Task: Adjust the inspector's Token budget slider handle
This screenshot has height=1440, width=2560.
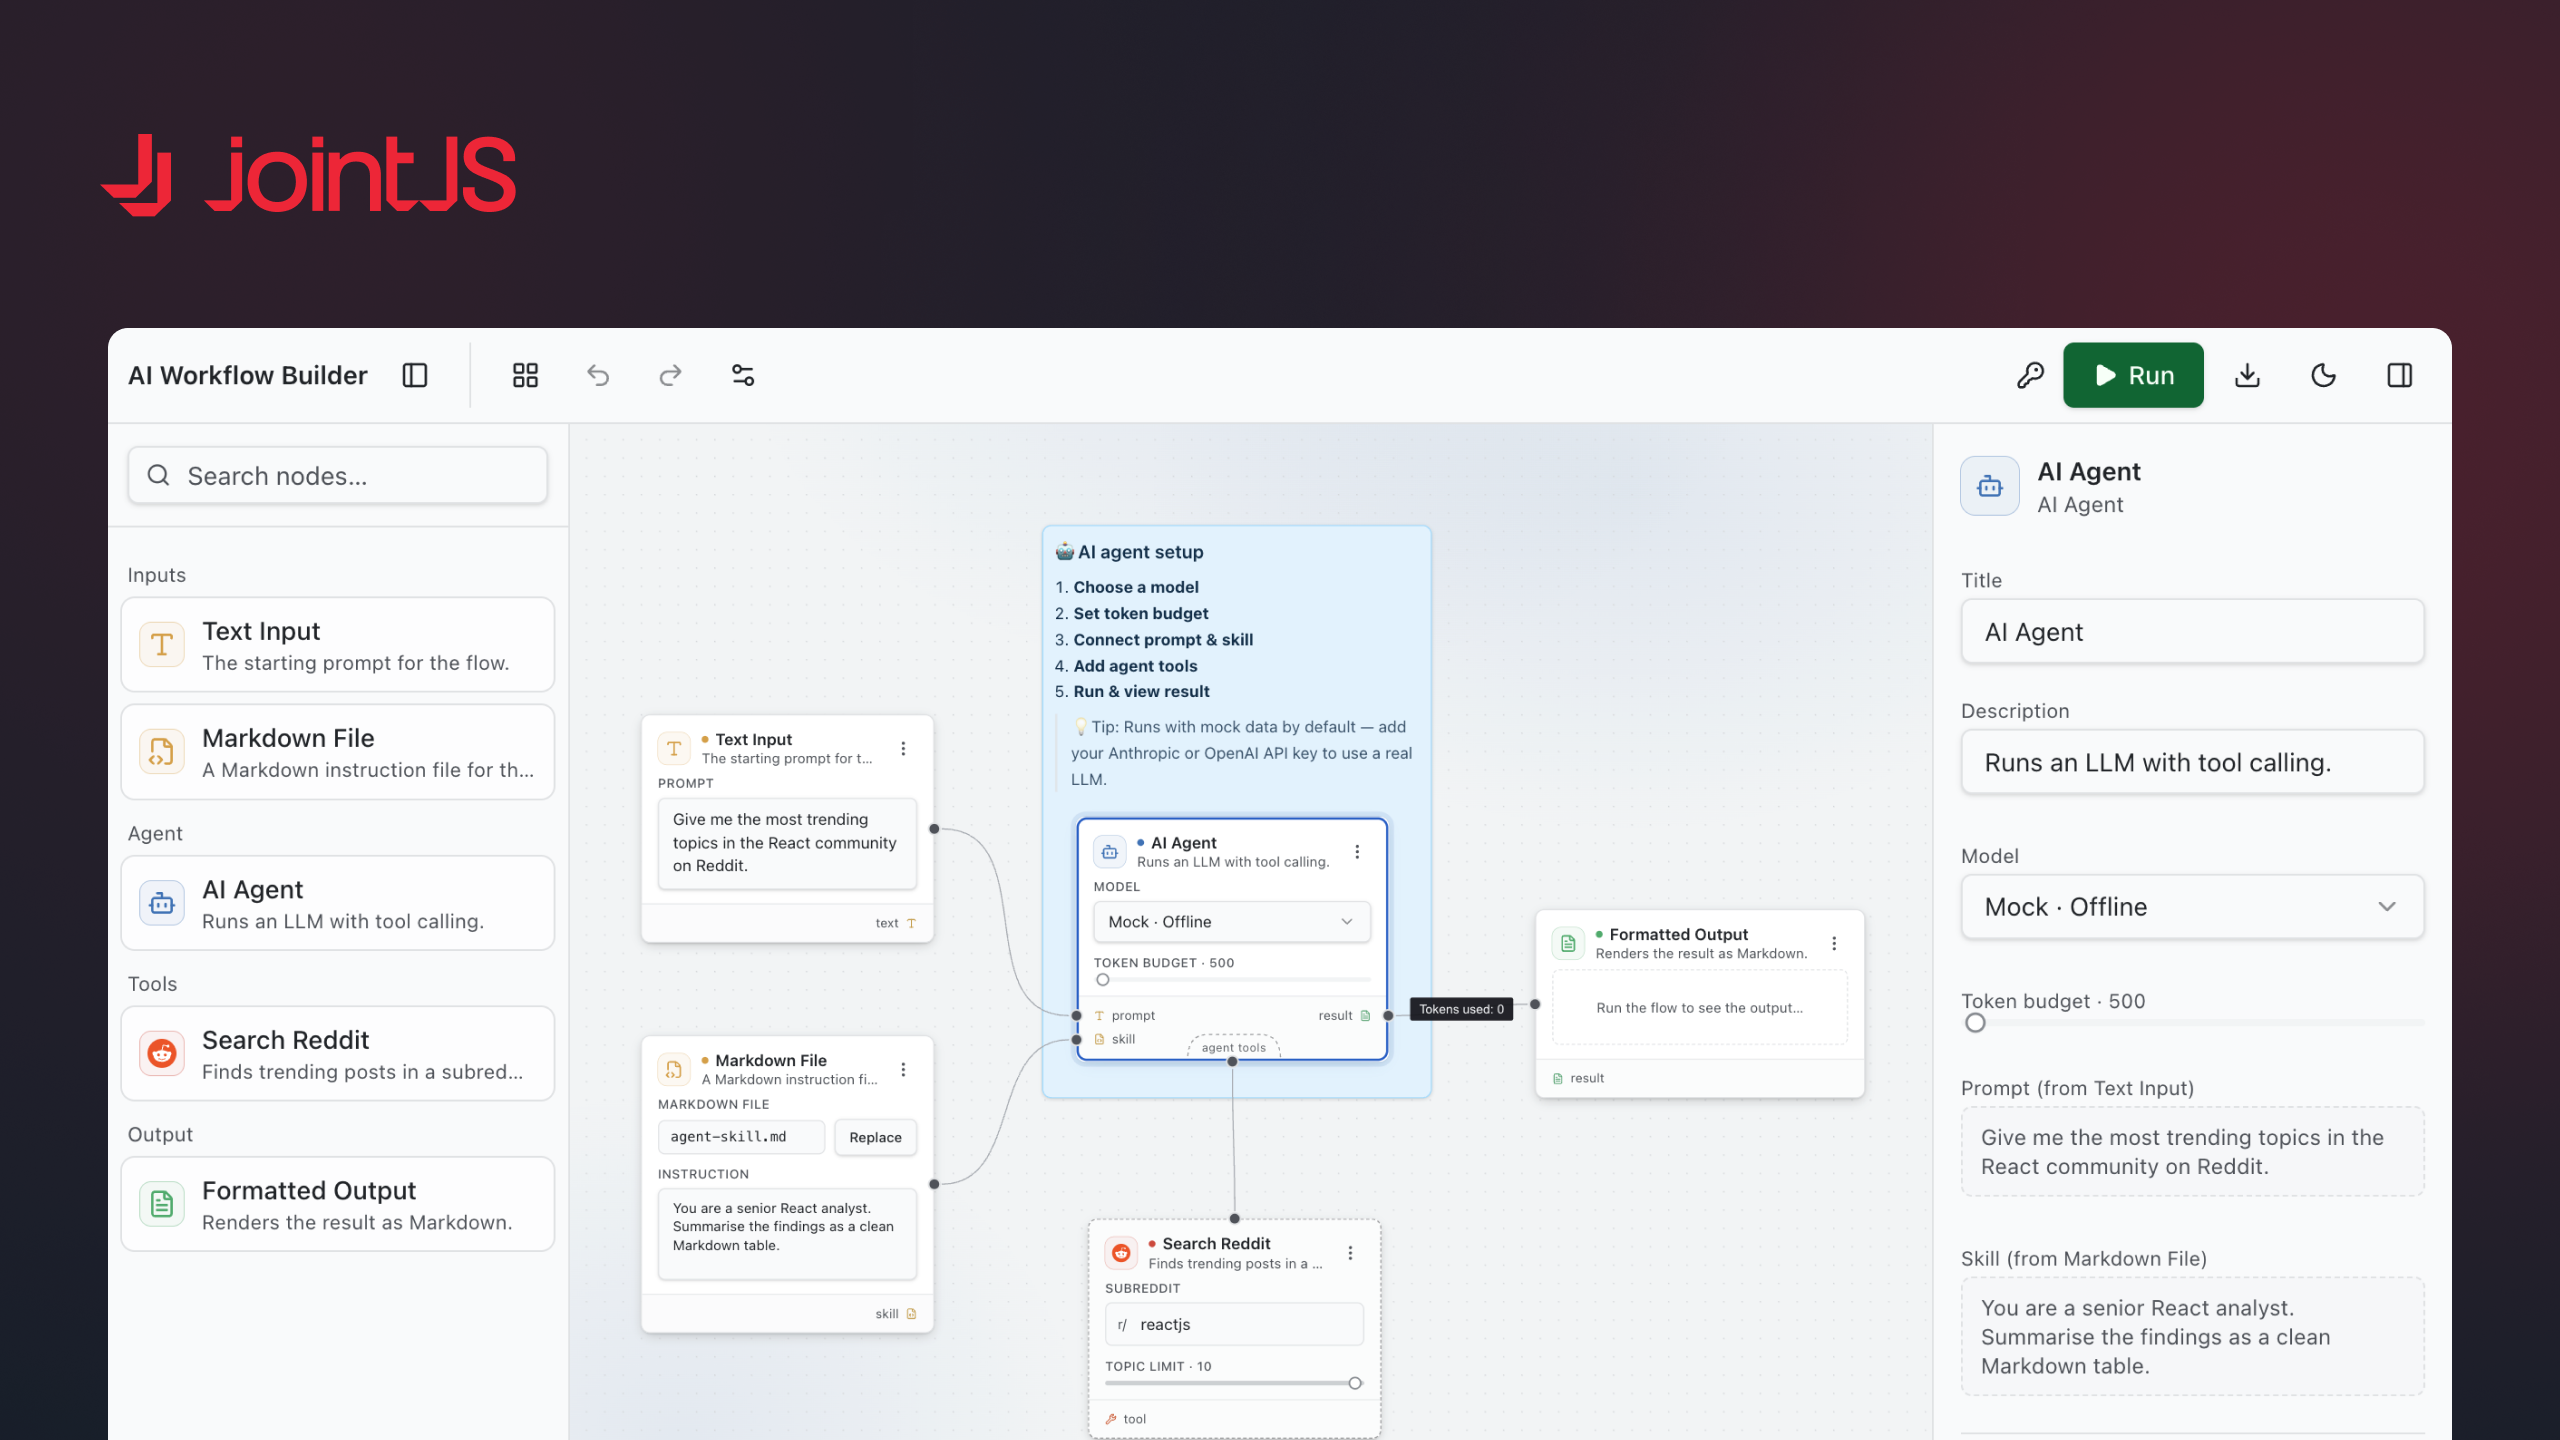Action: [1975, 1023]
